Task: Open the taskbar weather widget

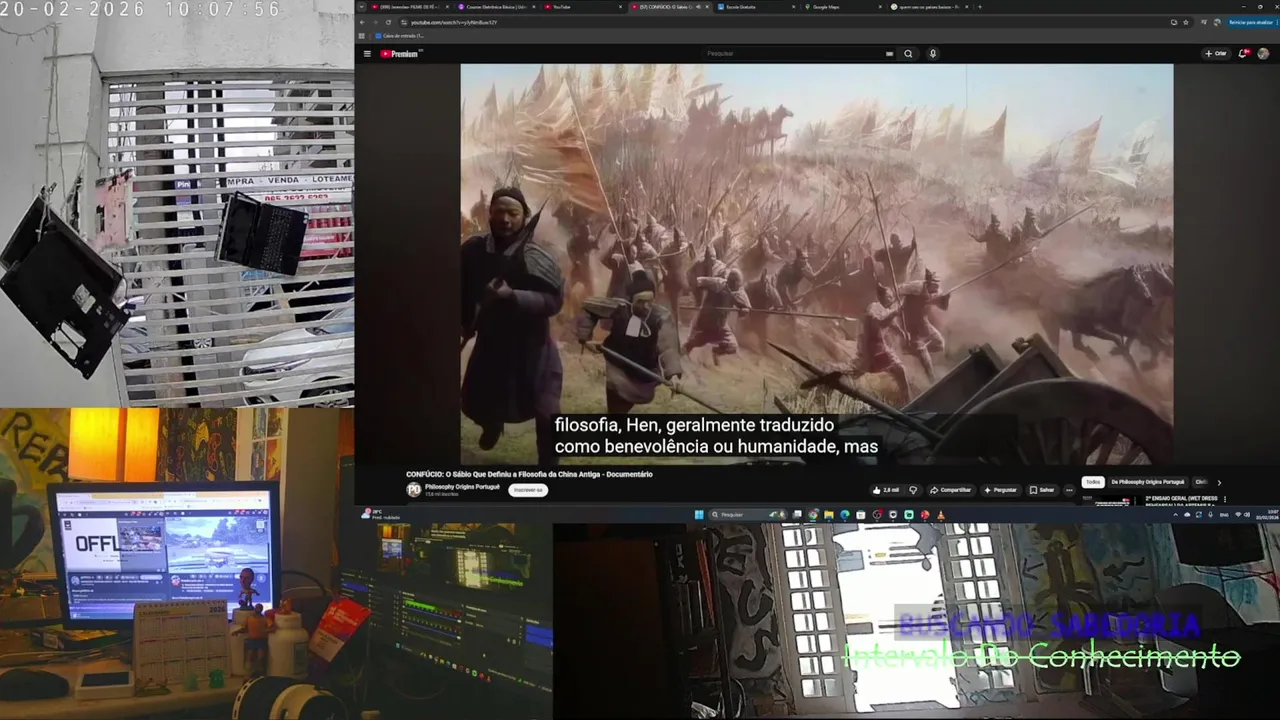Action: [380, 515]
